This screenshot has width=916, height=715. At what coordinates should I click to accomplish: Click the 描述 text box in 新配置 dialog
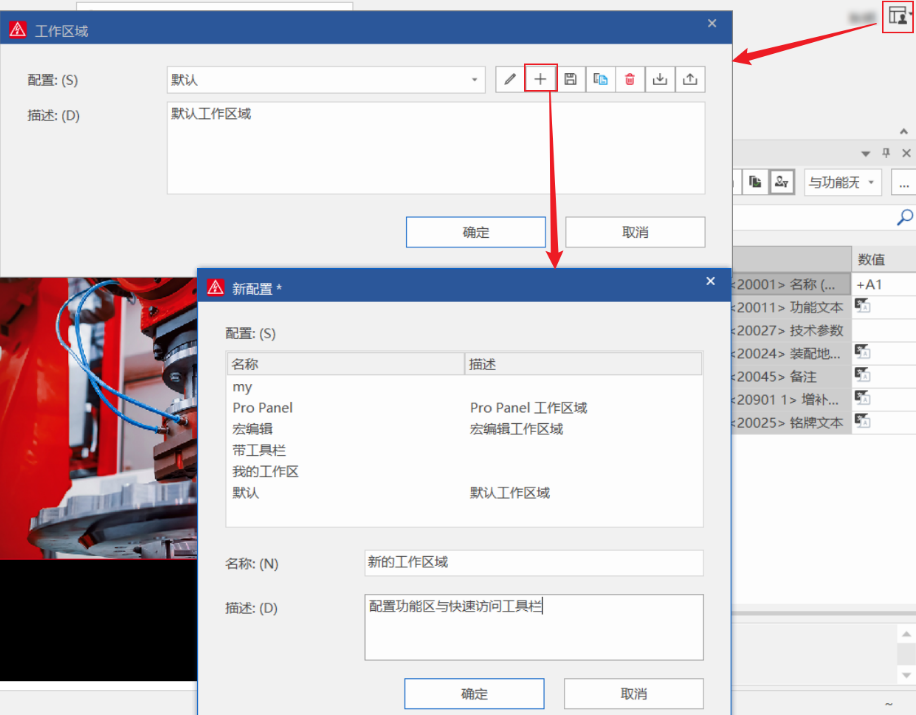pos(534,627)
